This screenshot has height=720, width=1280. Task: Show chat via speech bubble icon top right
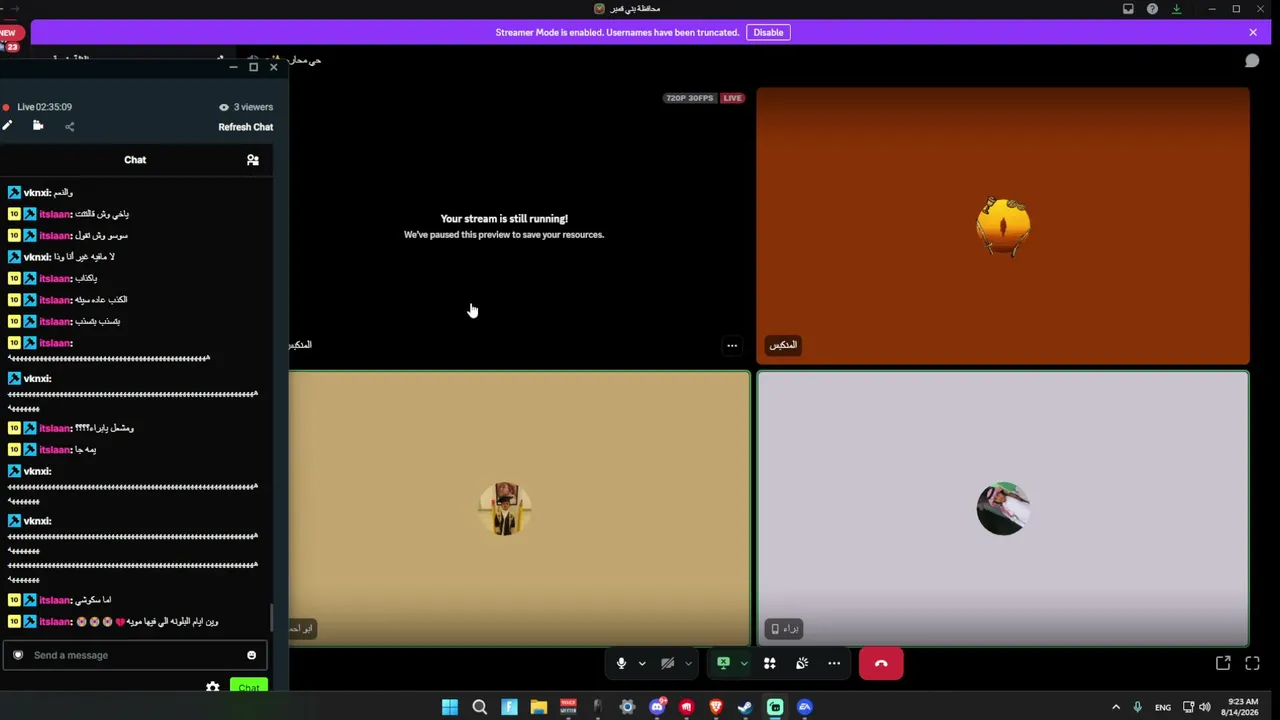[1252, 61]
